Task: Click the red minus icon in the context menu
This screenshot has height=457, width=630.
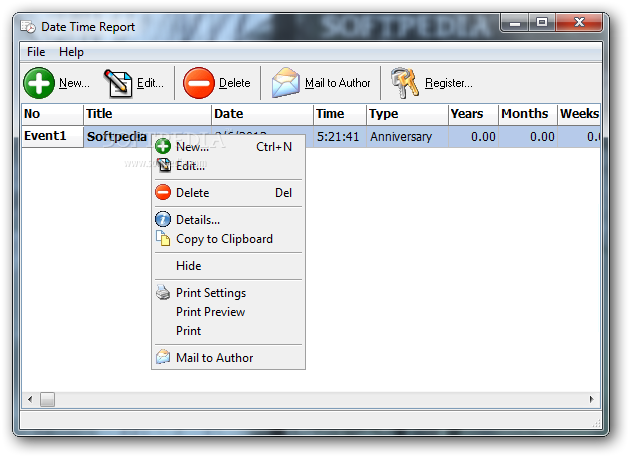Action: point(163,192)
